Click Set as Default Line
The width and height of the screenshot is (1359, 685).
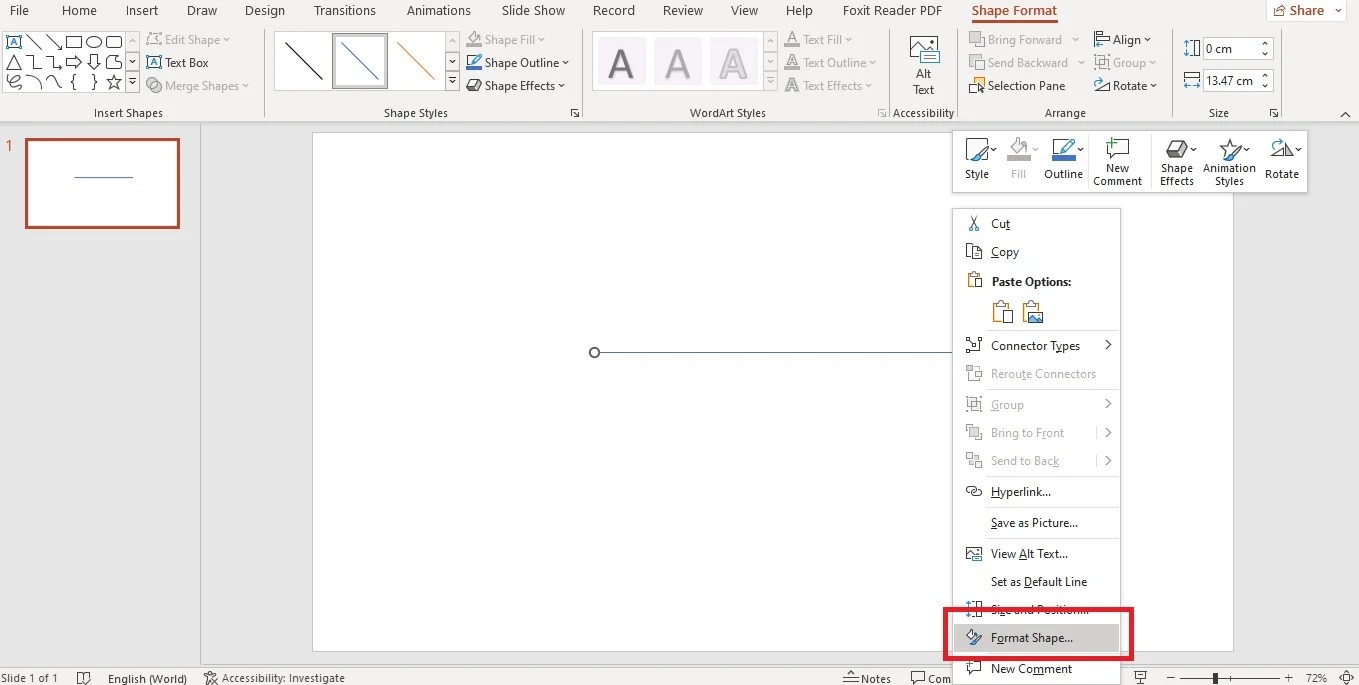(1038, 581)
